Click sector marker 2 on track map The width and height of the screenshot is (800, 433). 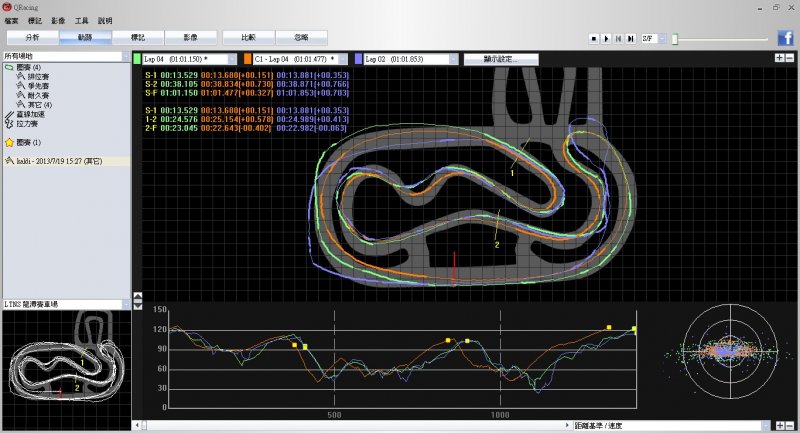pyautogui.click(x=497, y=245)
